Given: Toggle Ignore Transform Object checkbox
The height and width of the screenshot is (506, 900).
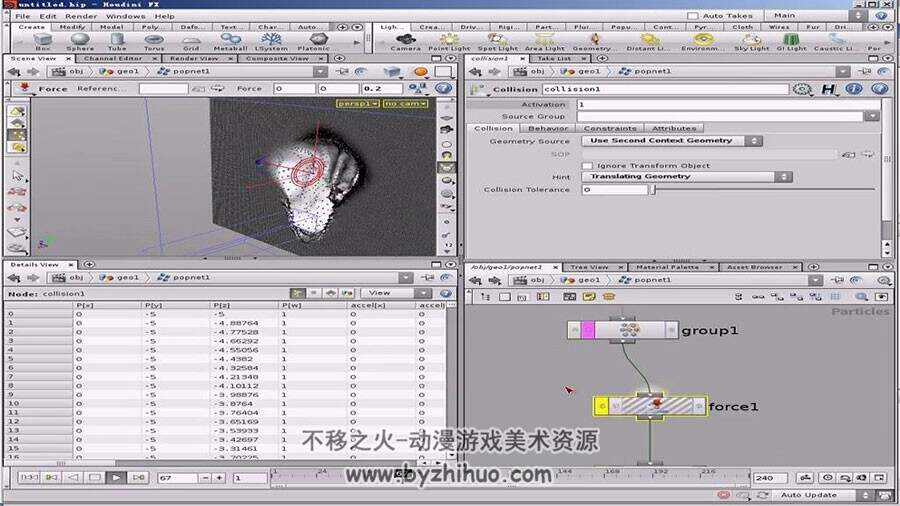Looking at the screenshot, I should (587, 165).
